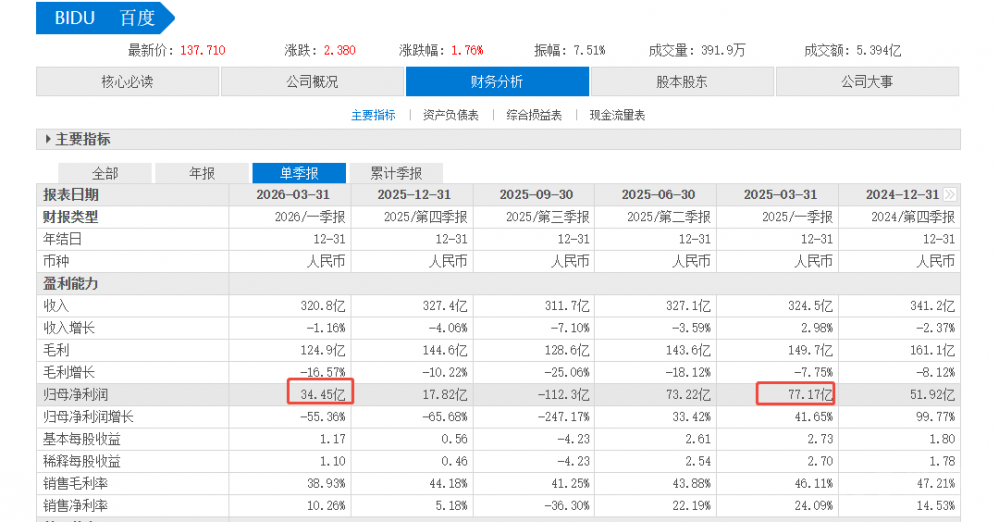
Task: Click the -247.17% growth cell
Action: tap(563, 417)
